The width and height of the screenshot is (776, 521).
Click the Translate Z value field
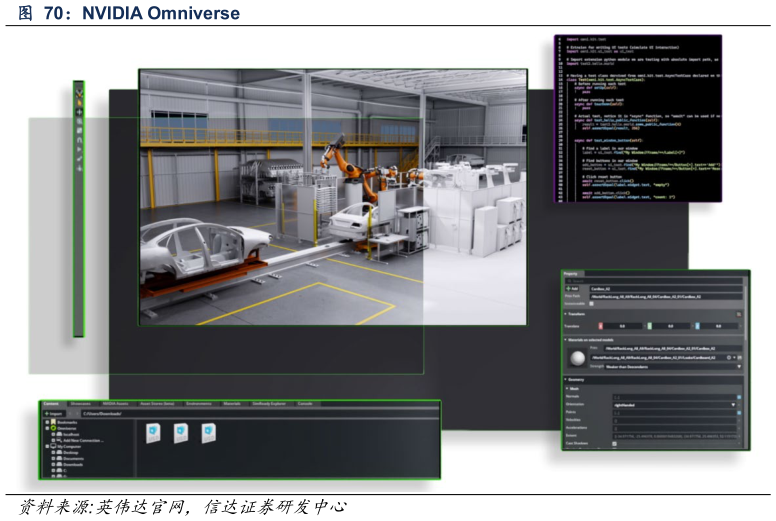pos(719,326)
